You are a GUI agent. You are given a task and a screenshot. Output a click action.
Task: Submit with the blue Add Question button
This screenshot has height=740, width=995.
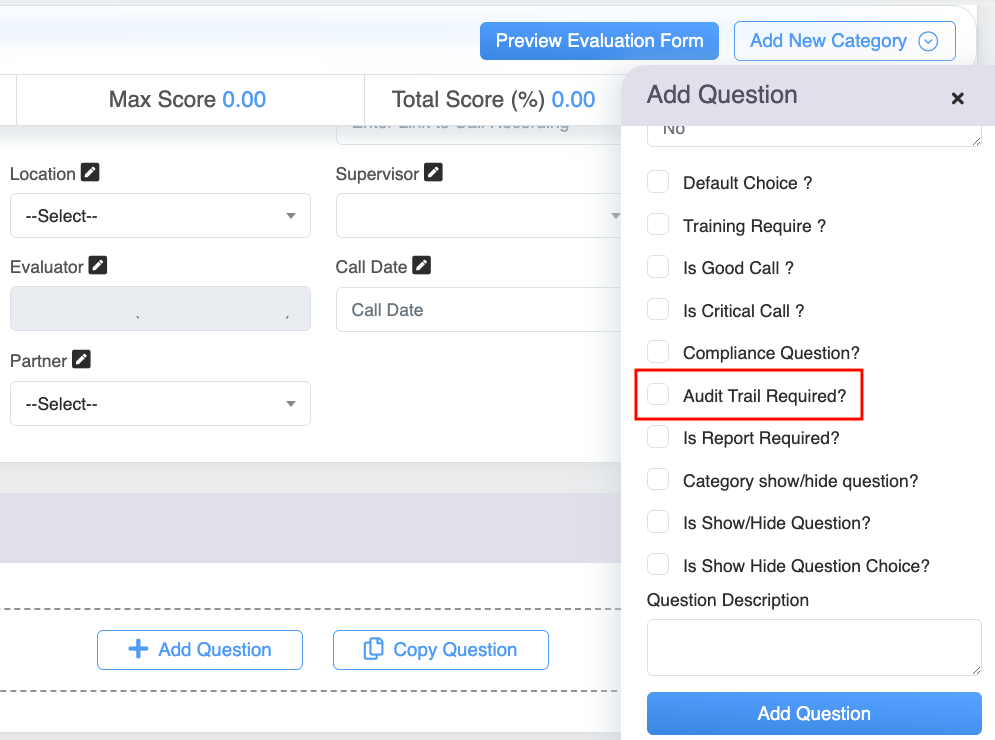click(x=813, y=714)
